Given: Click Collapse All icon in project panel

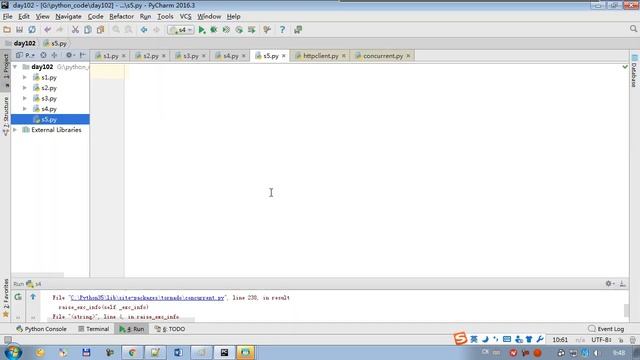Looking at the screenshot, I should click(x=54, y=55).
